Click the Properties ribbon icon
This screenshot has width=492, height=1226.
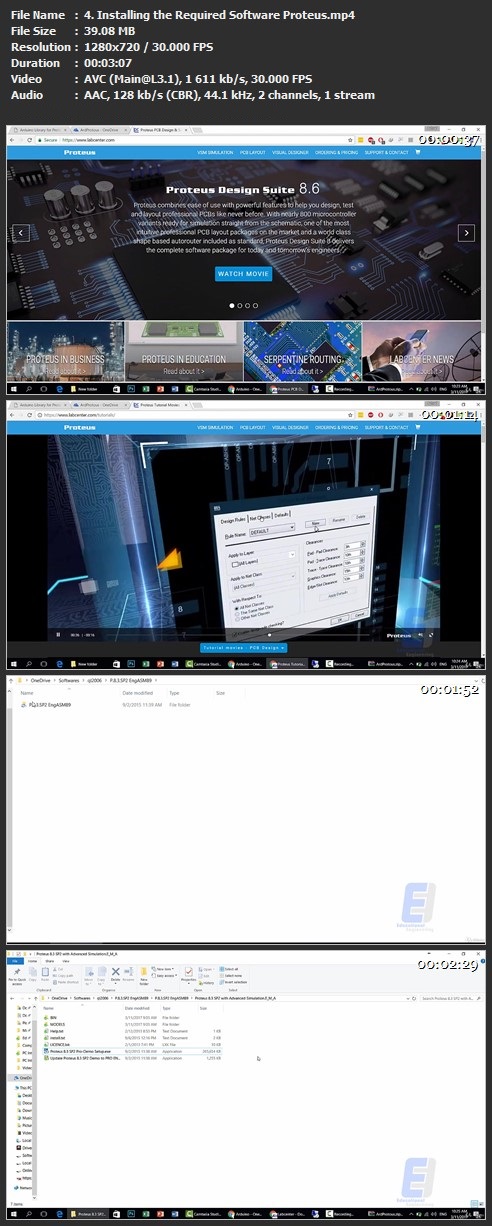tap(188, 974)
